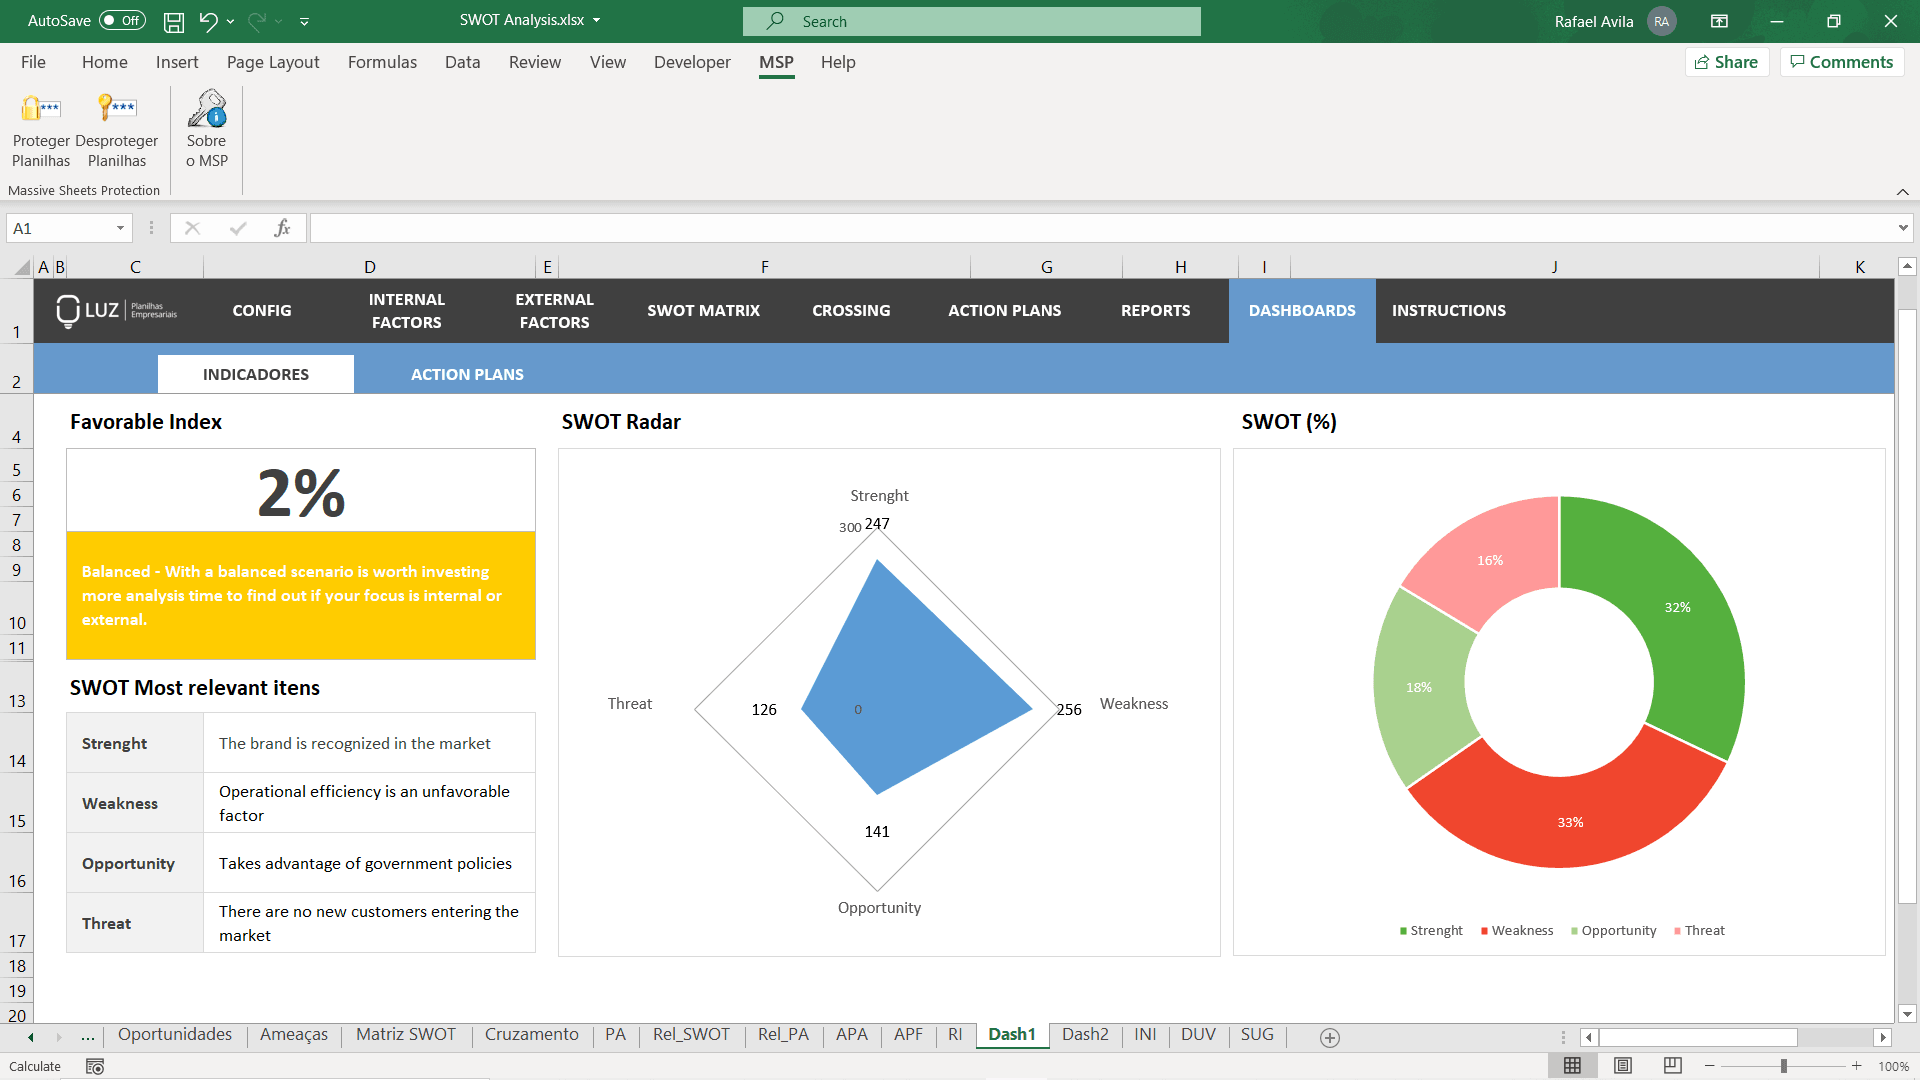1920x1080 pixels.
Task: Switch to the Developer ribbon tab
Action: click(x=692, y=62)
